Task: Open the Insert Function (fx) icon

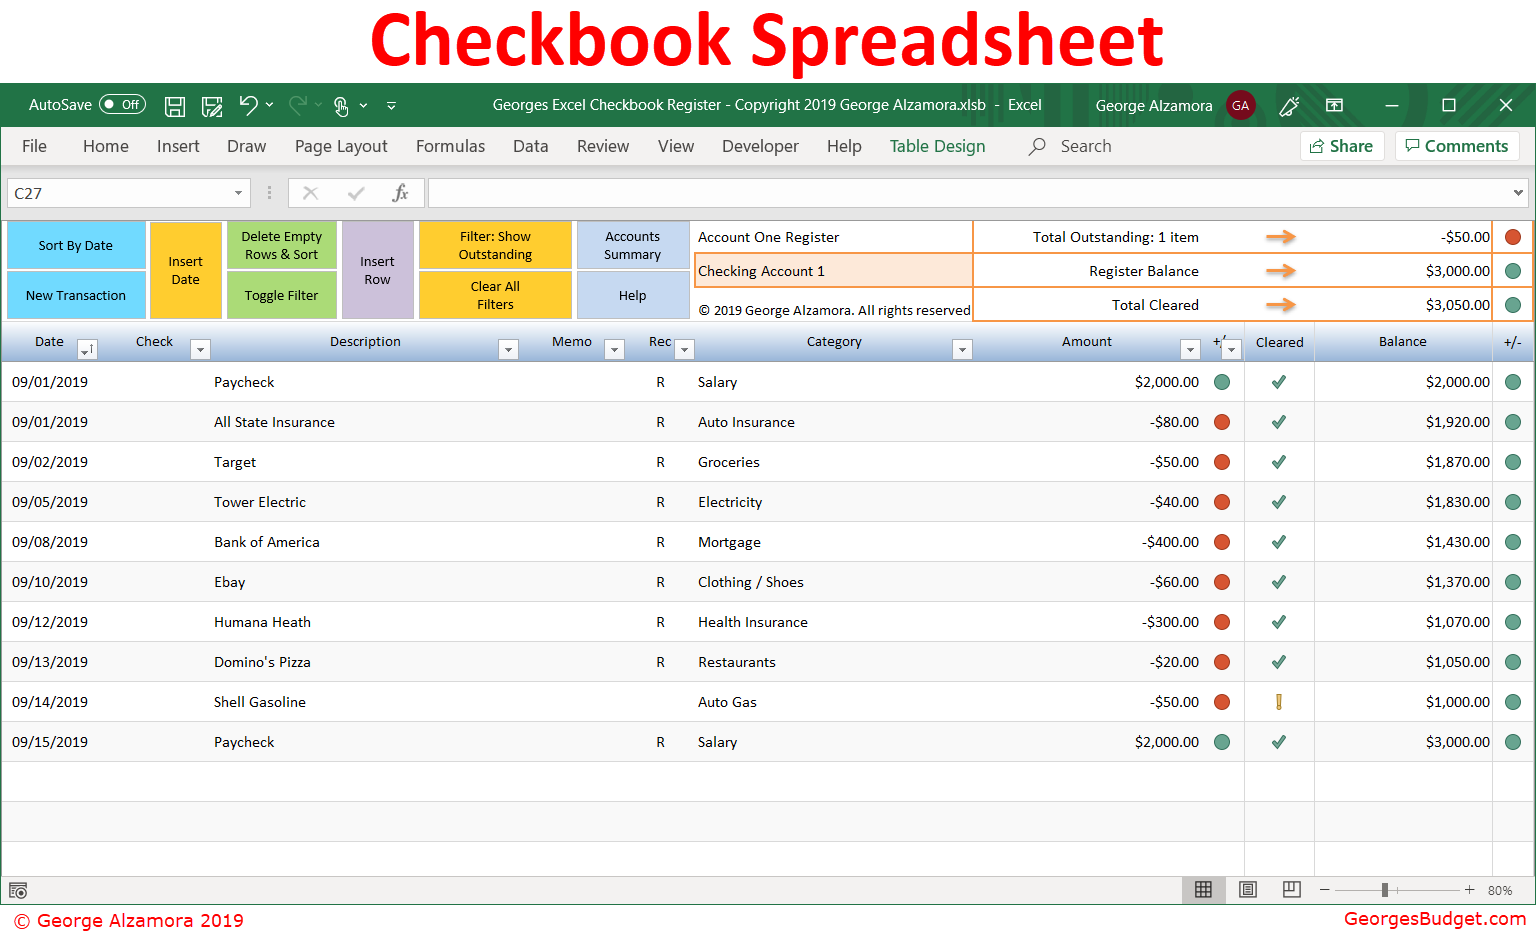Action: tap(399, 192)
